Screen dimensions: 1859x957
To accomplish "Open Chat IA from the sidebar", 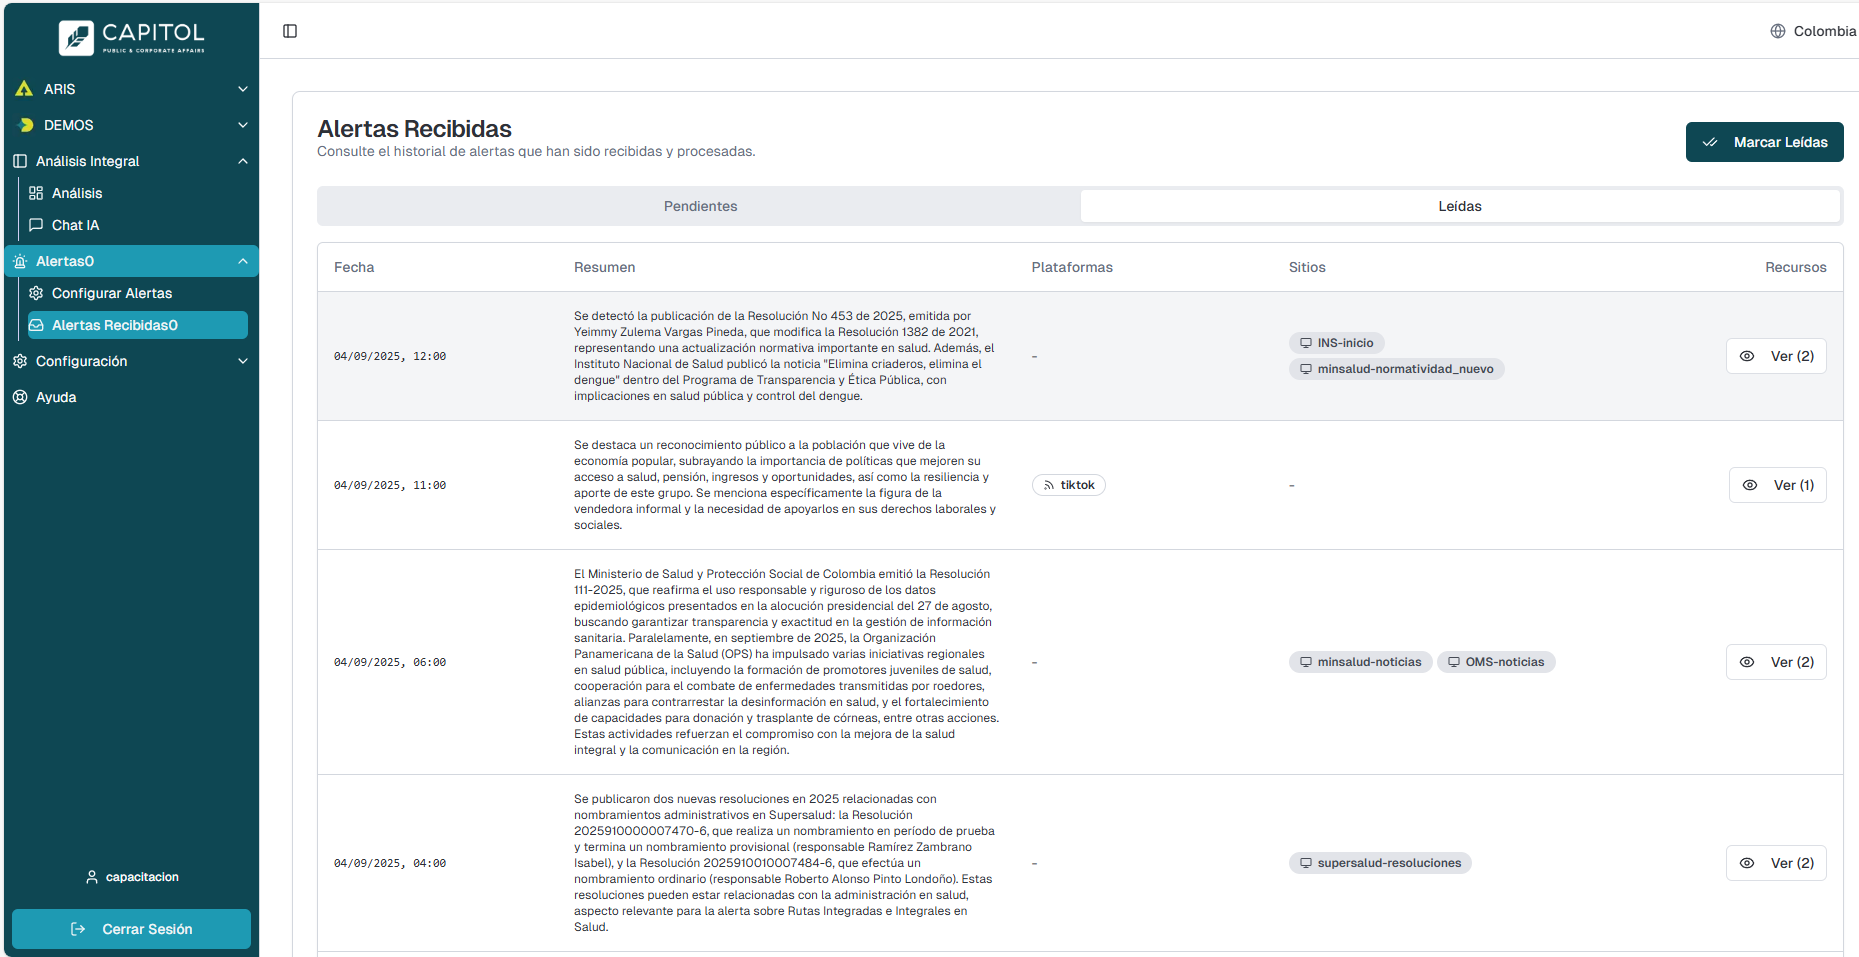I will coord(76,225).
